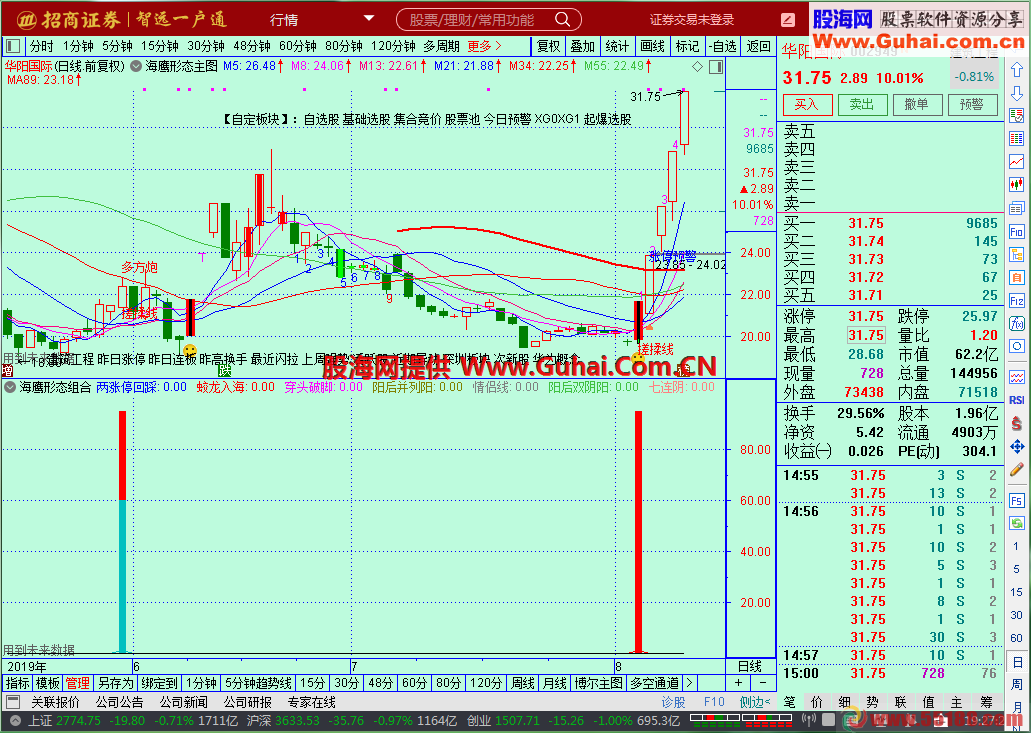Select the blue four-way move arrows icon
The image size is (1031, 733).
1017,447
